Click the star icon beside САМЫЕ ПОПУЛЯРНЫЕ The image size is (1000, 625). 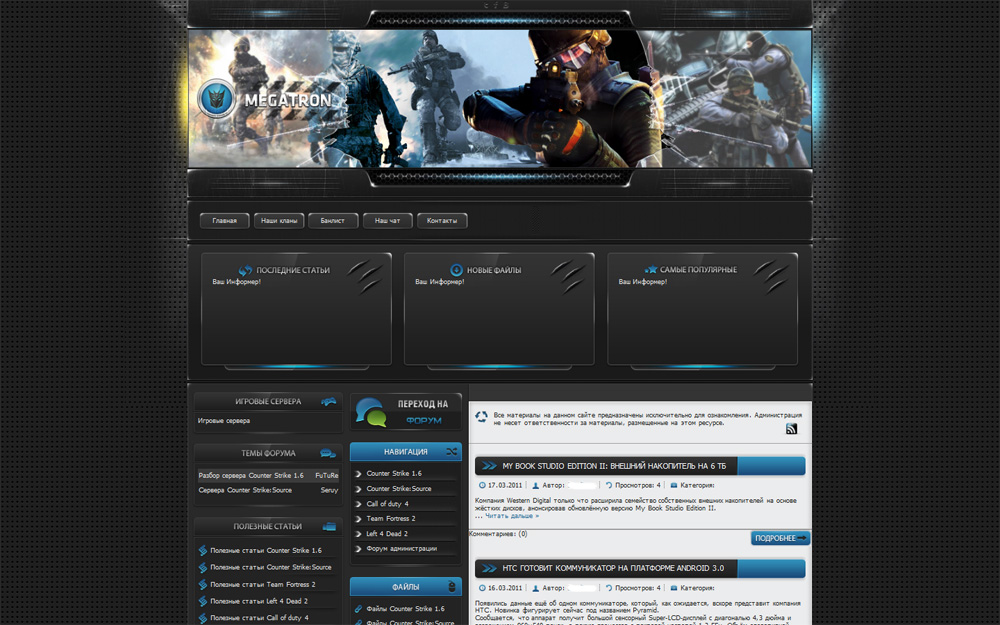651,269
